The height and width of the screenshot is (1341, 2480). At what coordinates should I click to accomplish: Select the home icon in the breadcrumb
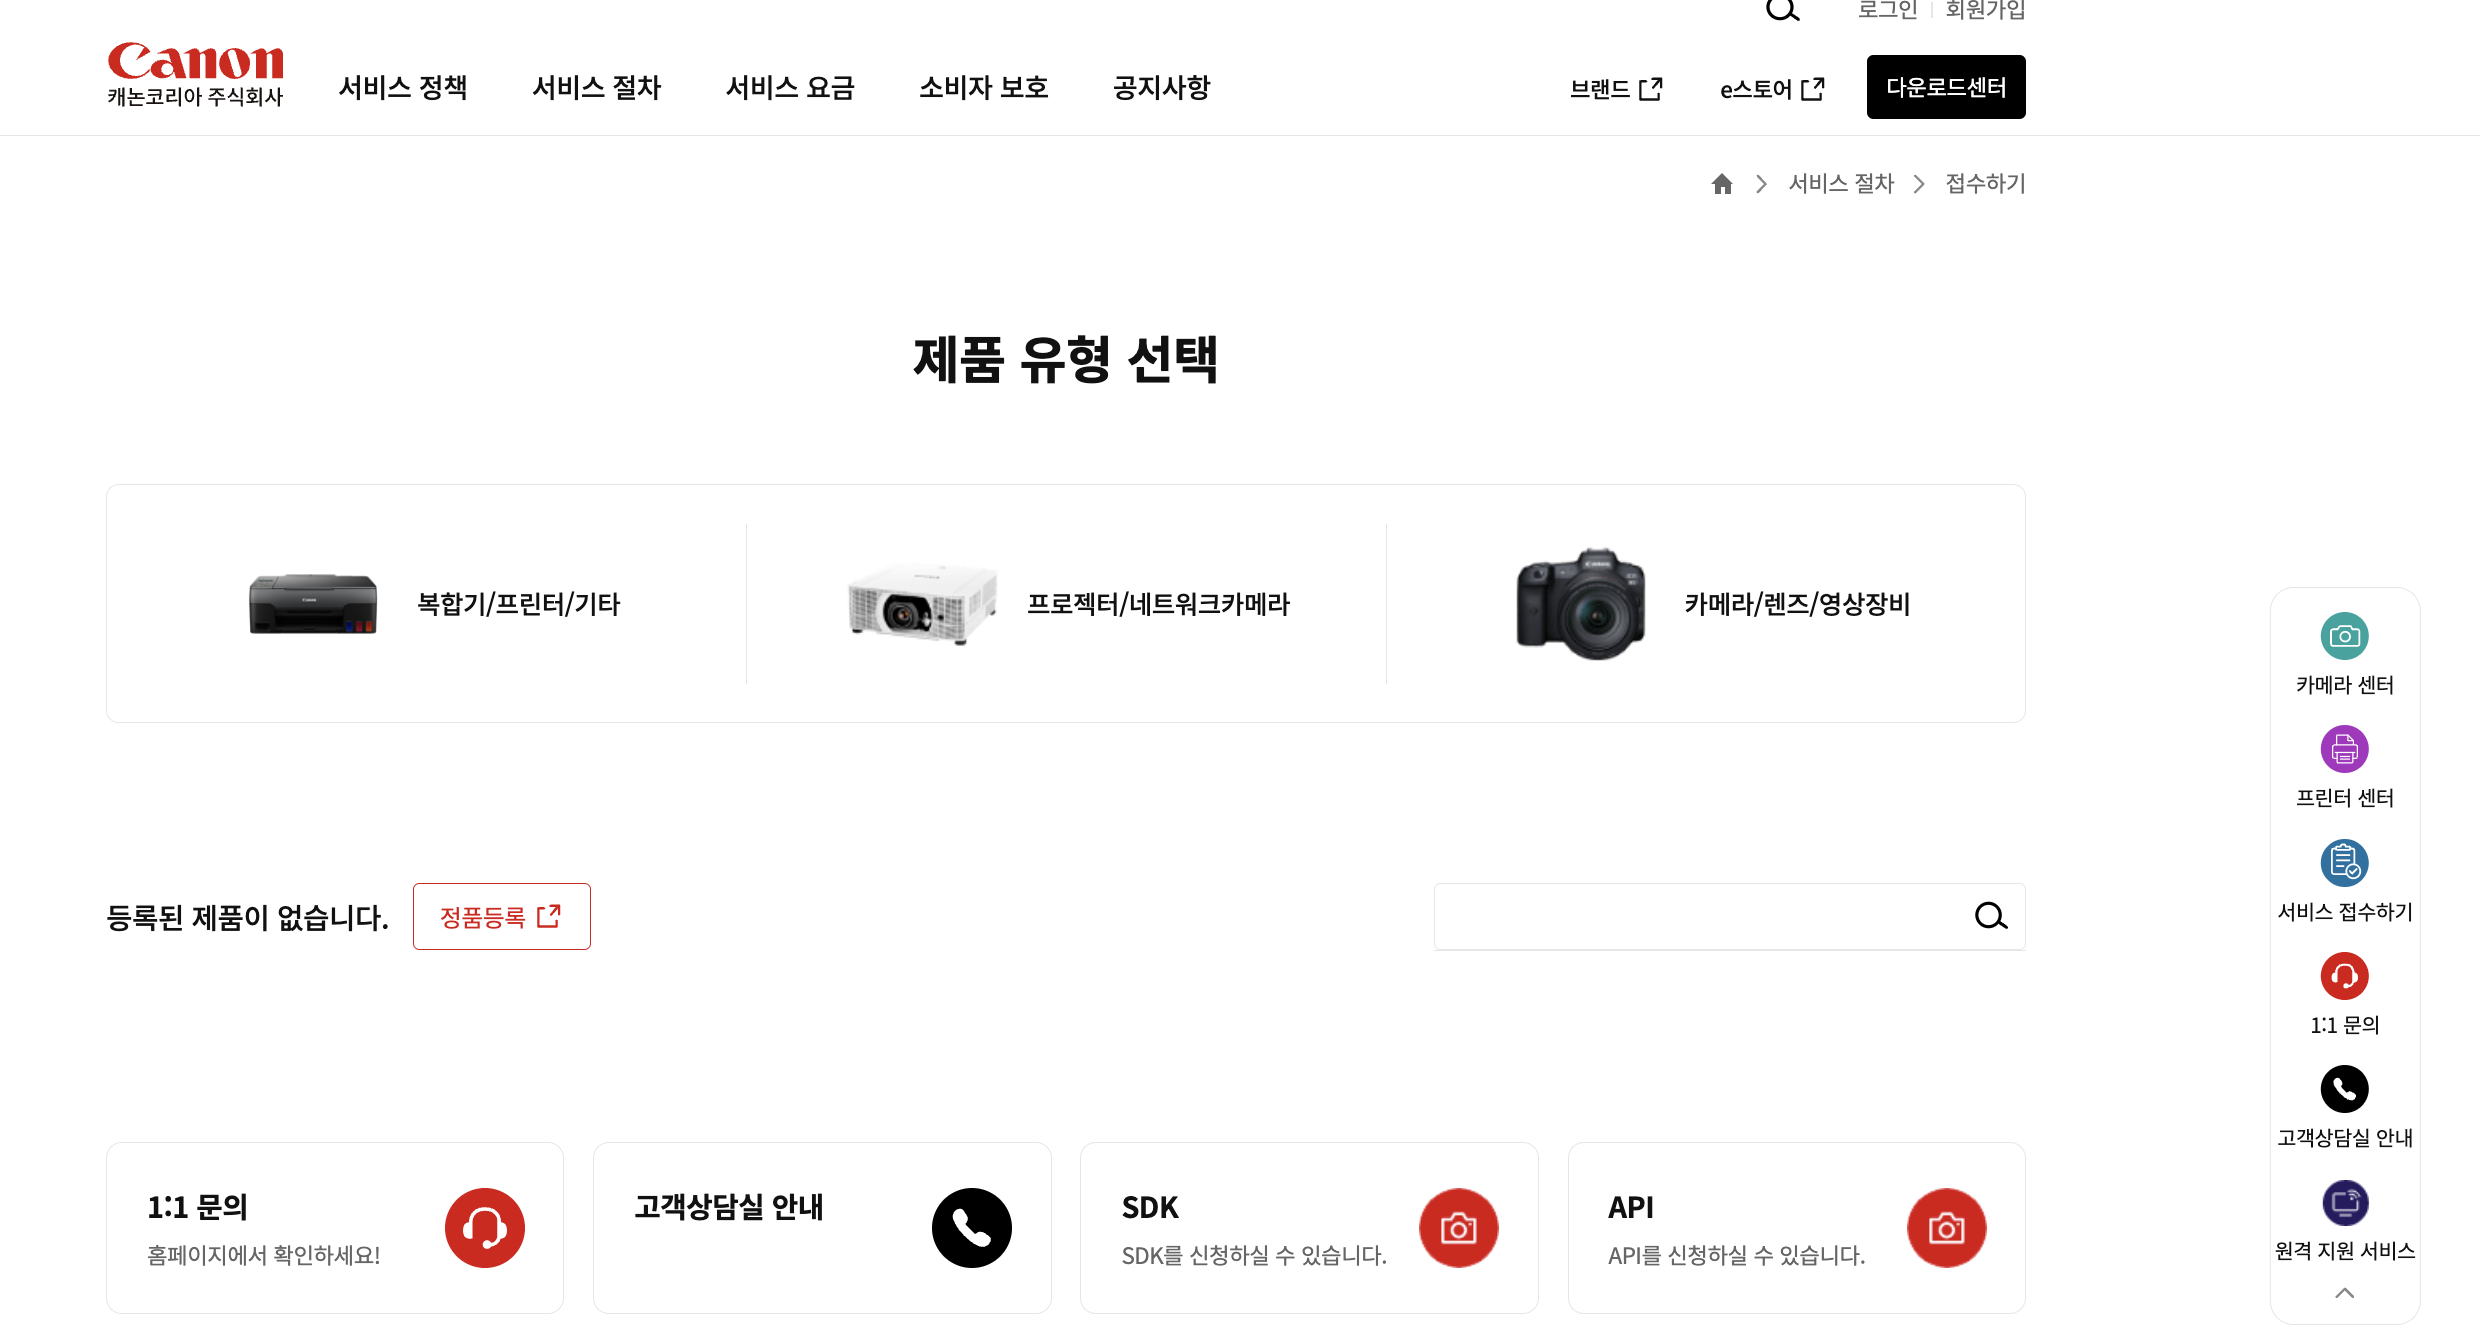(1722, 183)
